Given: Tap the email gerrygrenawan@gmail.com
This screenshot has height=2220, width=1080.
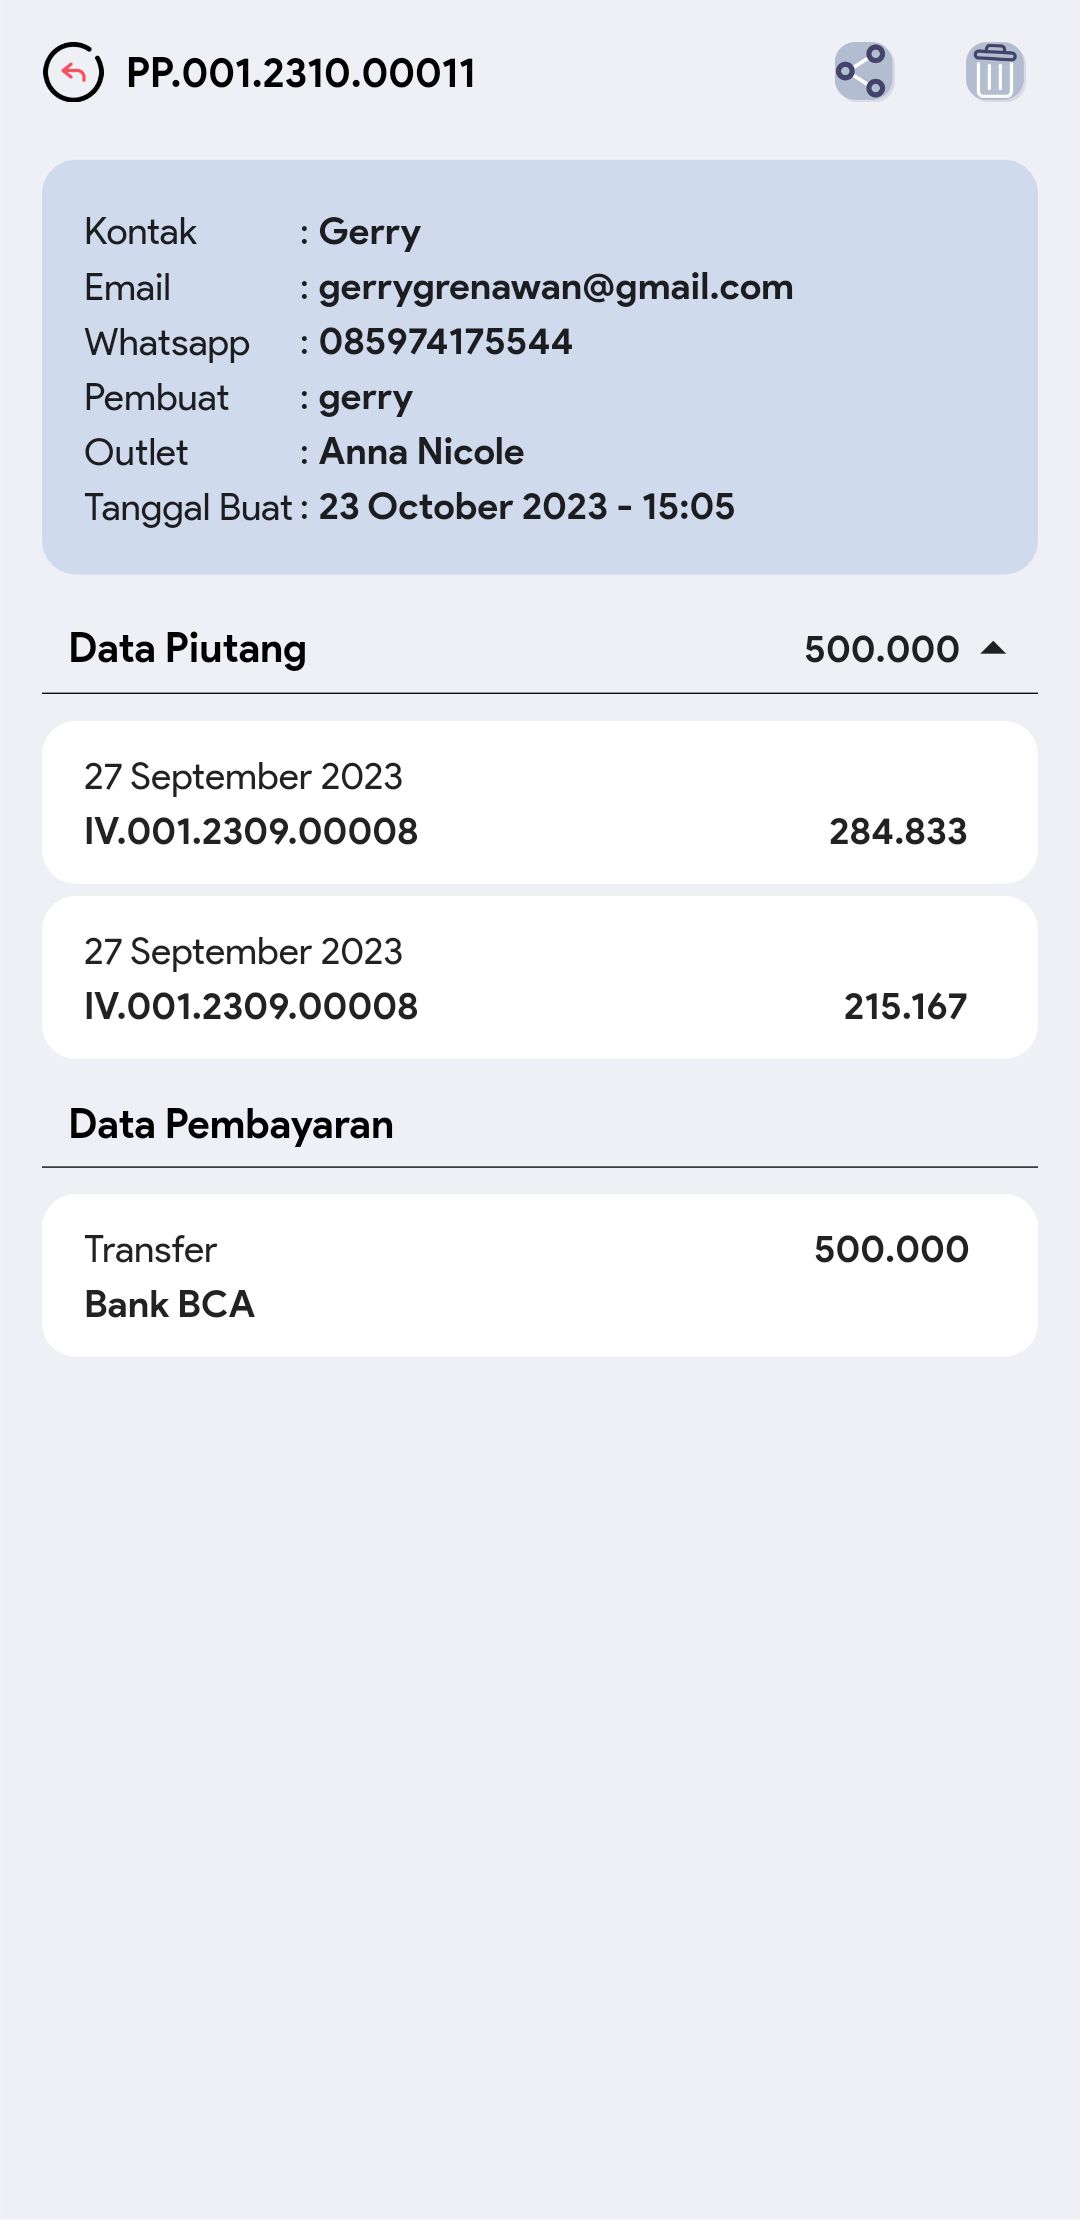Looking at the screenshot, I should [555, 288].
